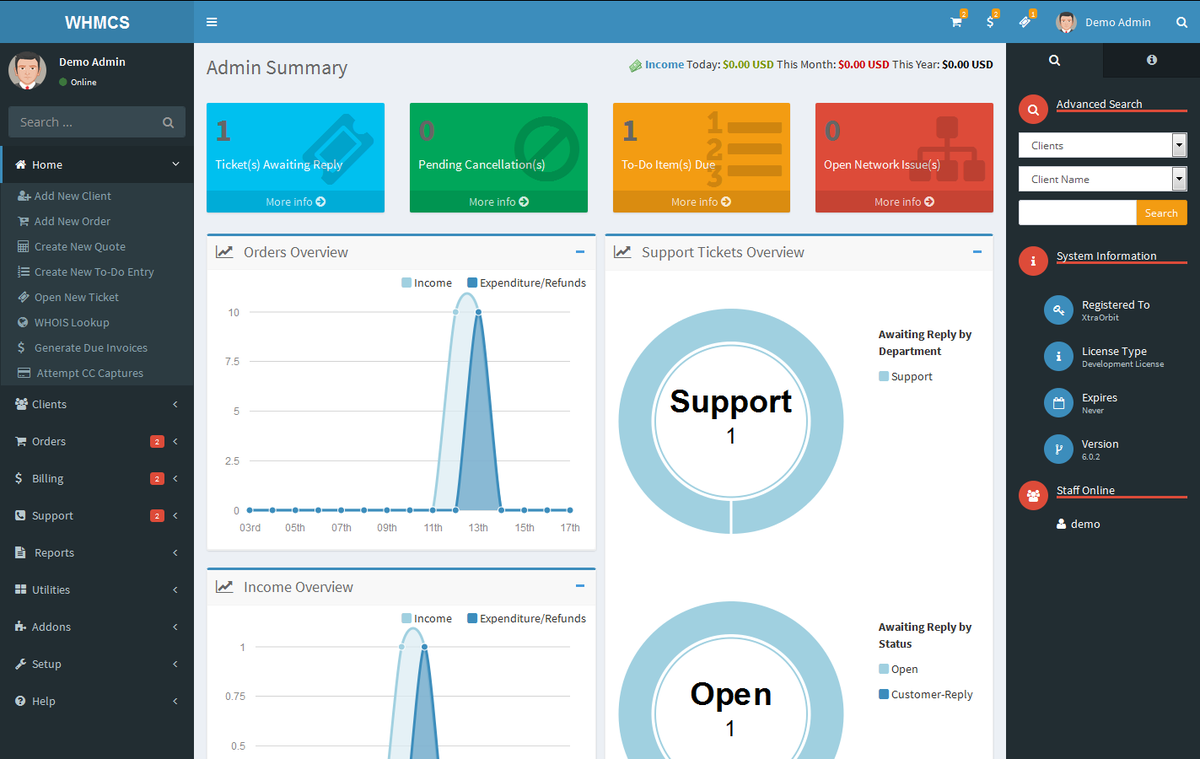Toggle the Customer-Reply status legend swatch

884,694
